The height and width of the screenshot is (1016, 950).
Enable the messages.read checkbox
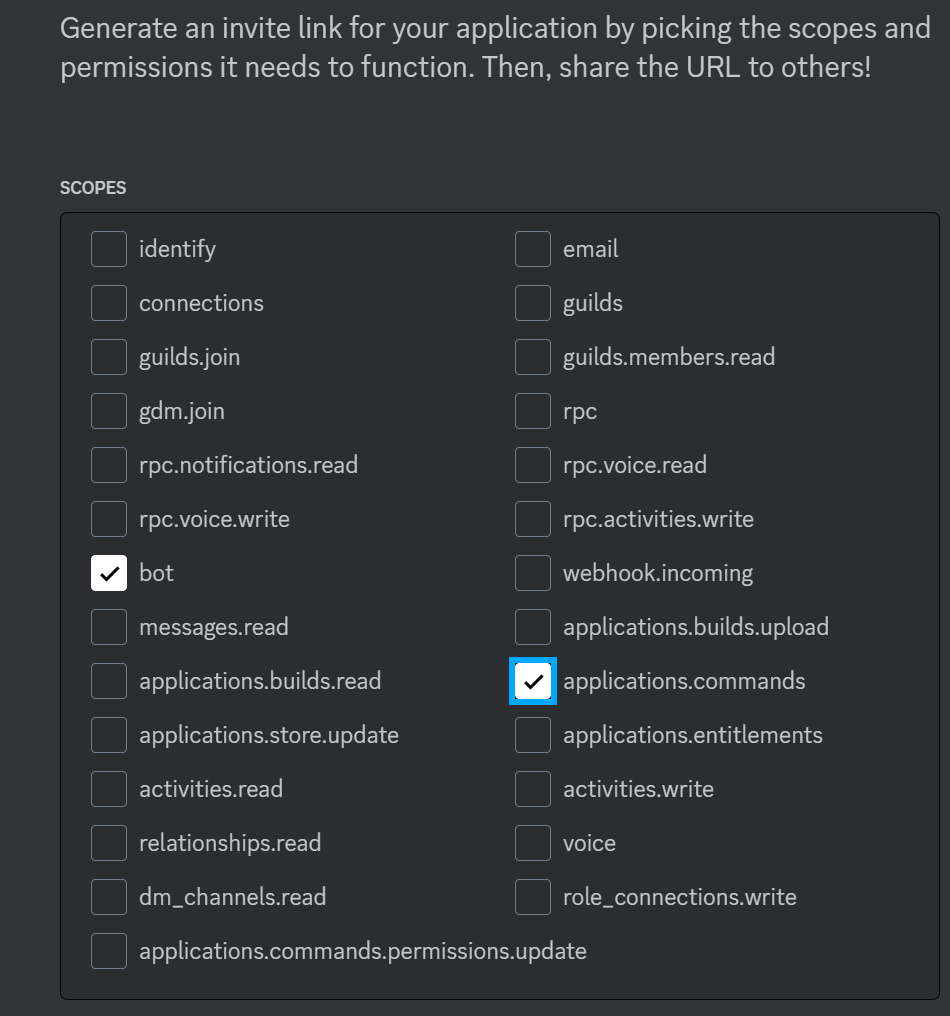click(108, 627)
